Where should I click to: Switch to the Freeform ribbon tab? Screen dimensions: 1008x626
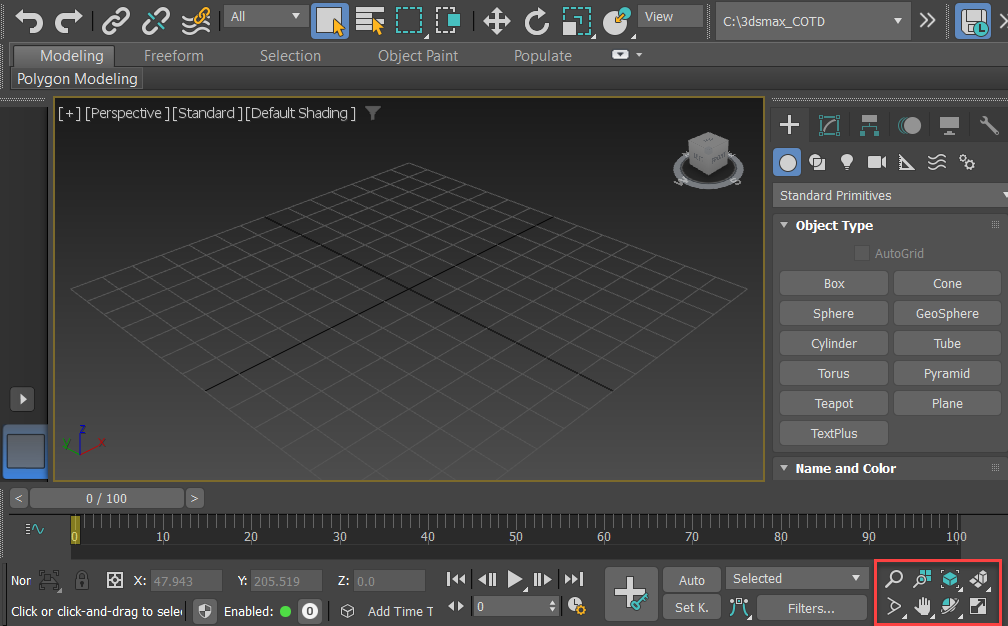point(174,56)
